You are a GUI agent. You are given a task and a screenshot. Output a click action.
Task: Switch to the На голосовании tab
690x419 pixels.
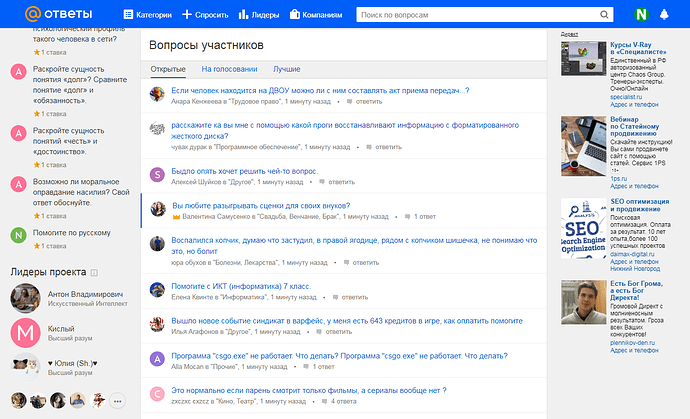tap(229, 69)
